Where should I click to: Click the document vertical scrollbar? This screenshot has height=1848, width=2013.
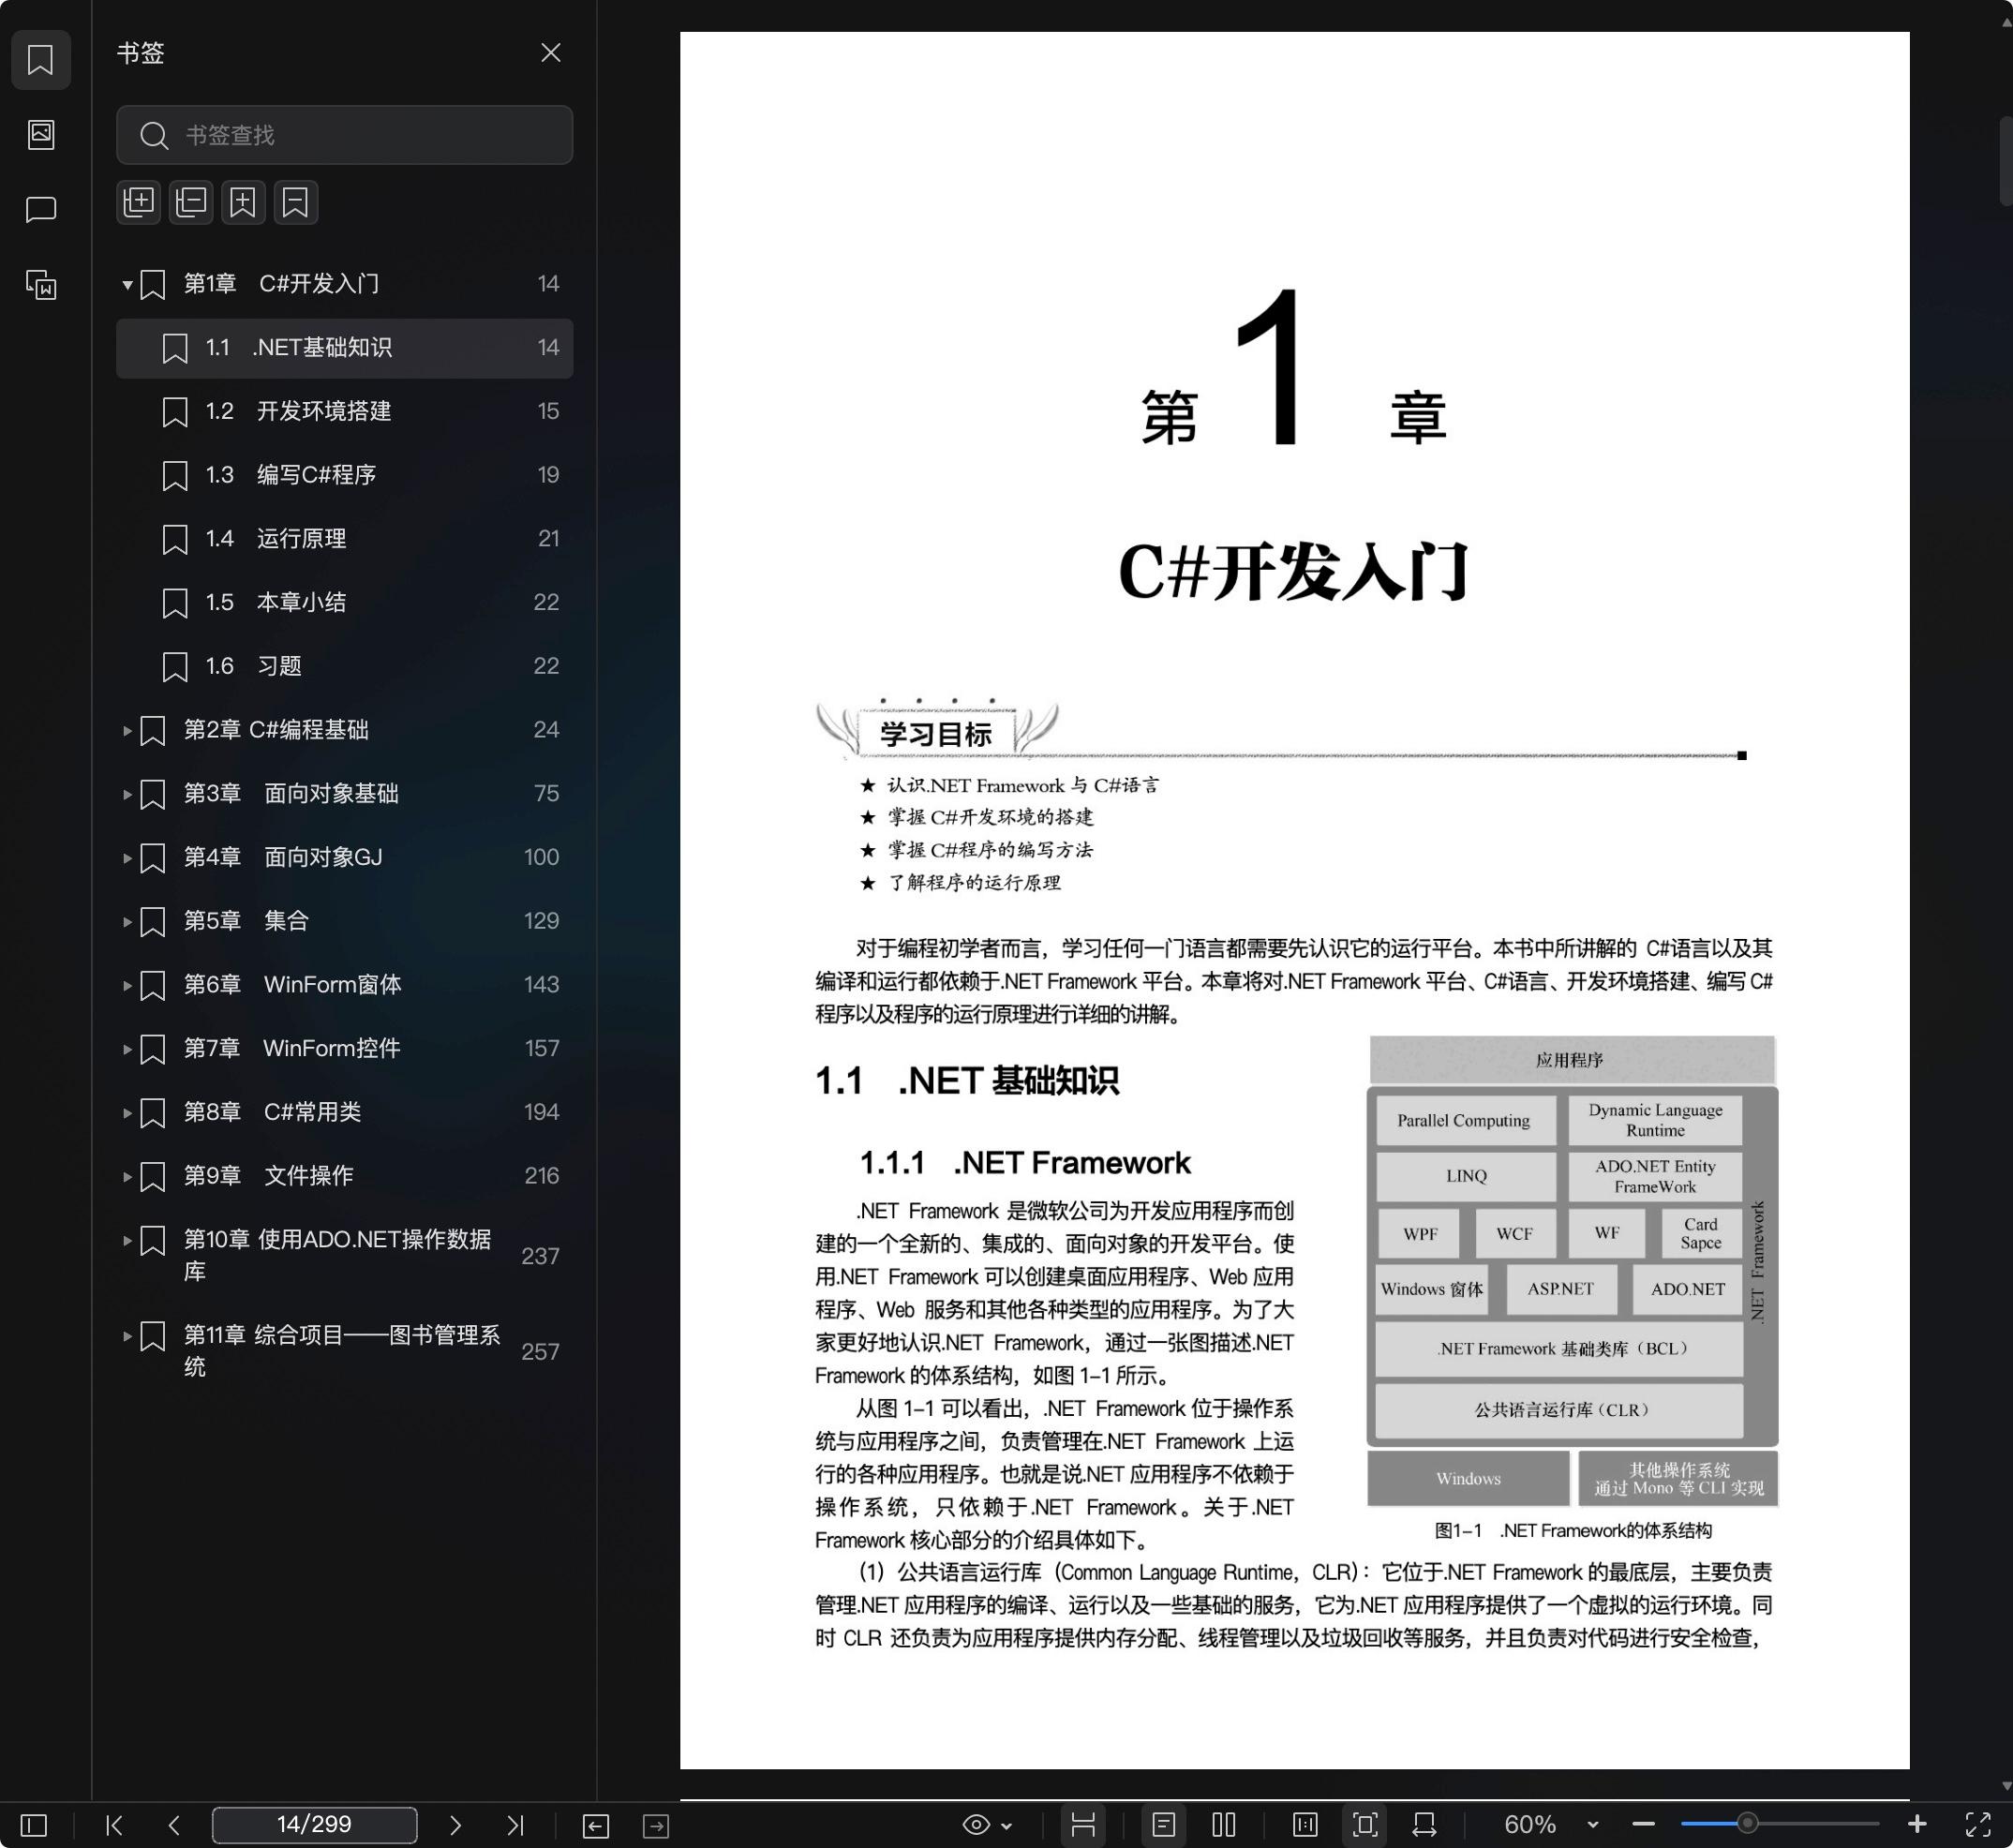[2005, 162]
